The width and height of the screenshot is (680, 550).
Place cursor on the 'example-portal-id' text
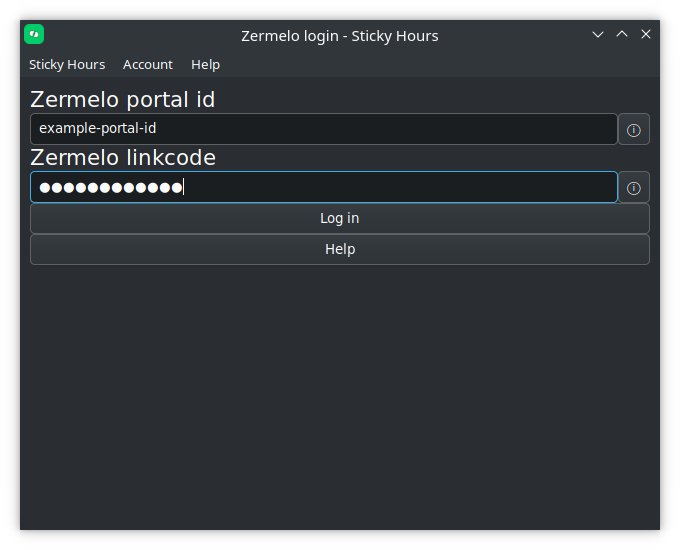[98, 128]
